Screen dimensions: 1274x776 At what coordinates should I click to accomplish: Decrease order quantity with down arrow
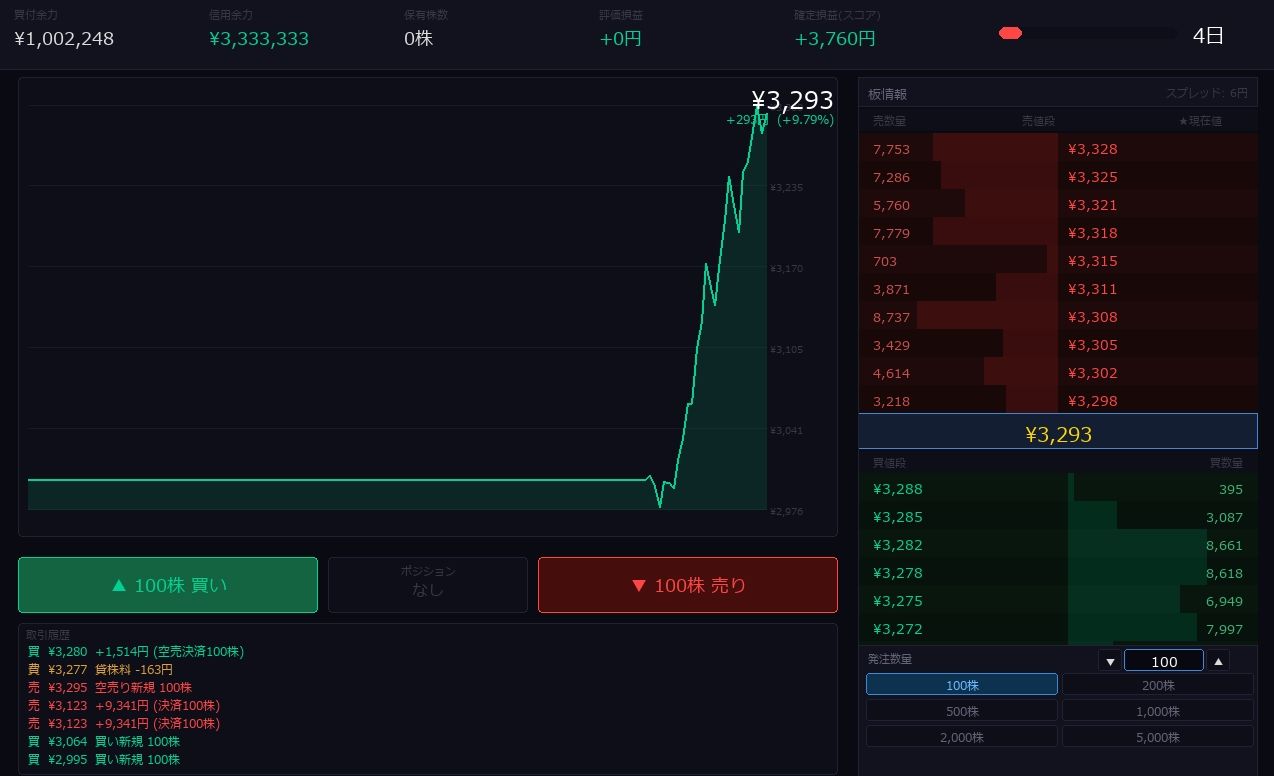[x=1110, y=661]
